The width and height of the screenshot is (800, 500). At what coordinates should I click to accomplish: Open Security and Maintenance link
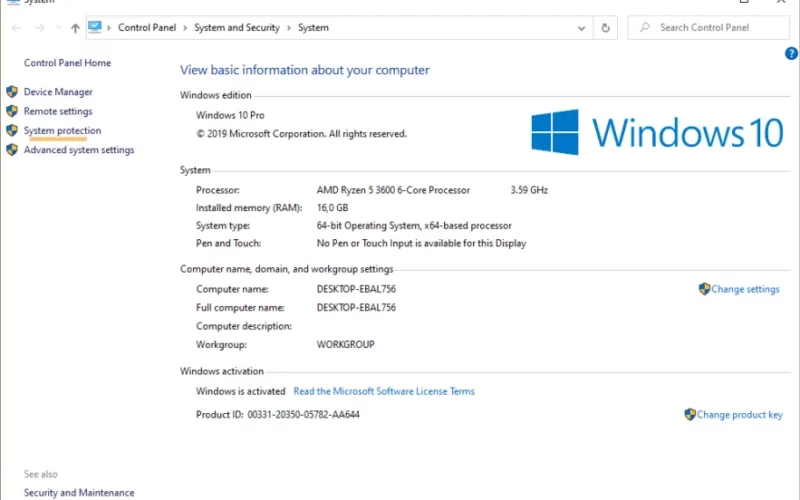[79, 492]
